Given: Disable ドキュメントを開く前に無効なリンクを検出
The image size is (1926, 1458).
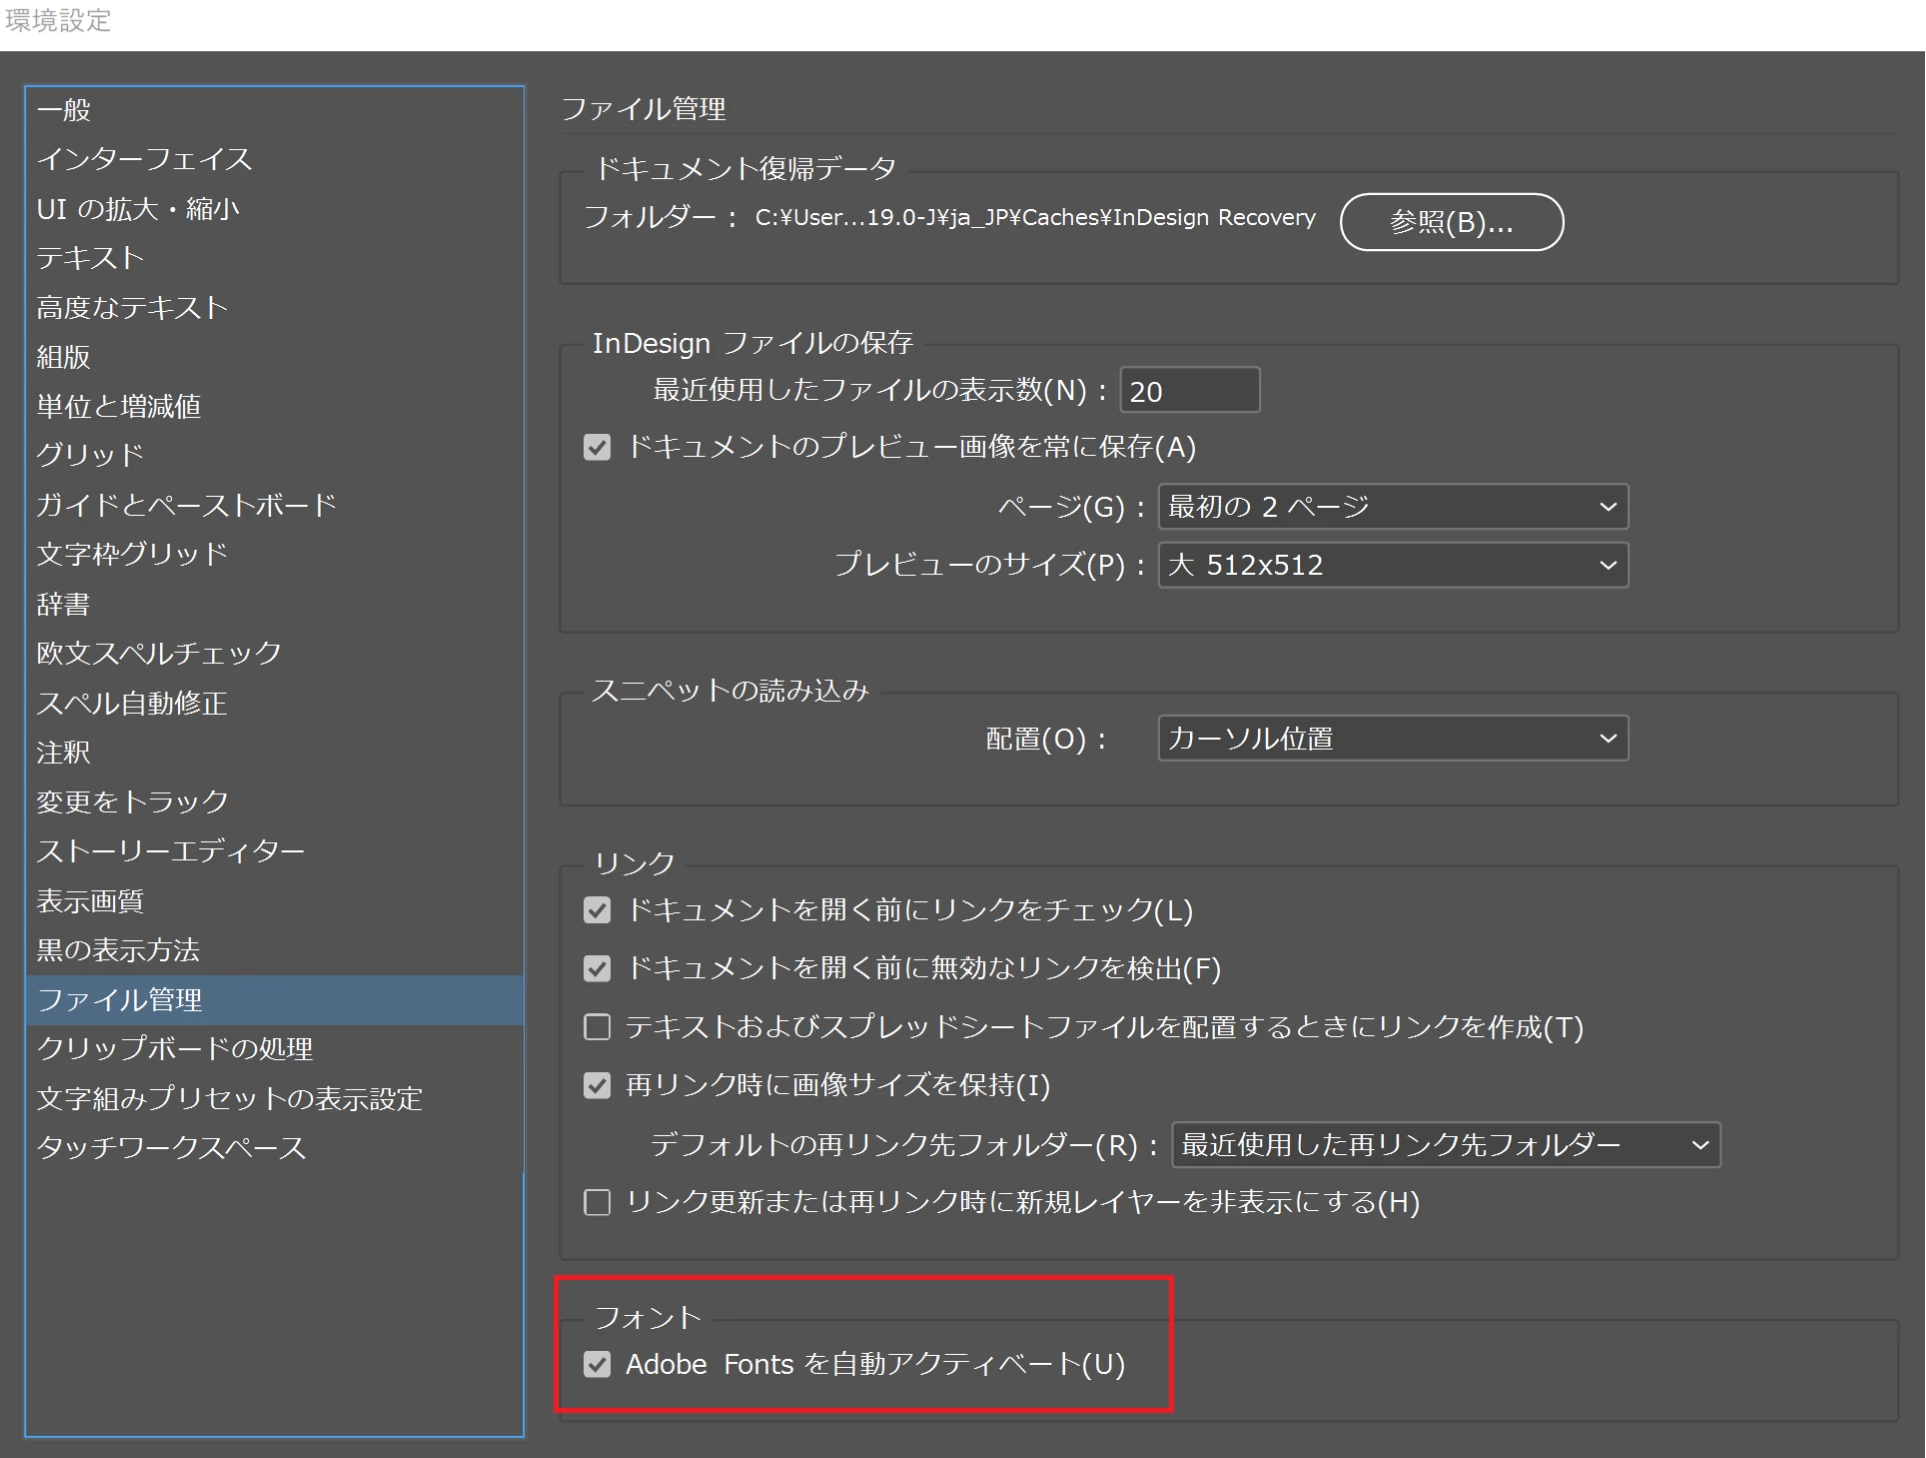Looking at the screenshot, I should [597, 968].
